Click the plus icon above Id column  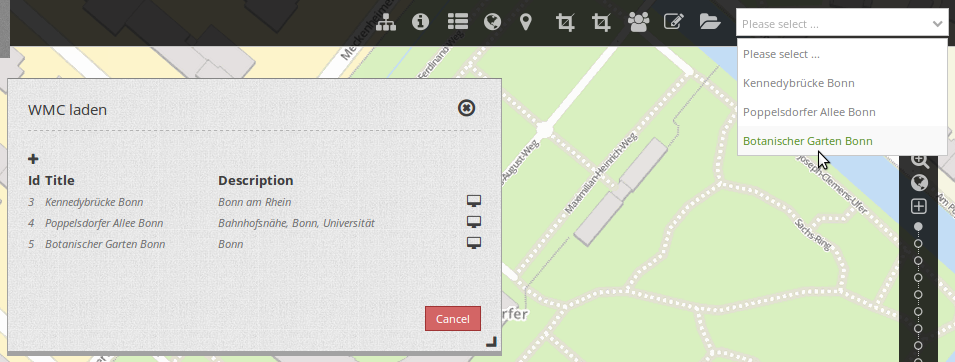tap(33, 159)
